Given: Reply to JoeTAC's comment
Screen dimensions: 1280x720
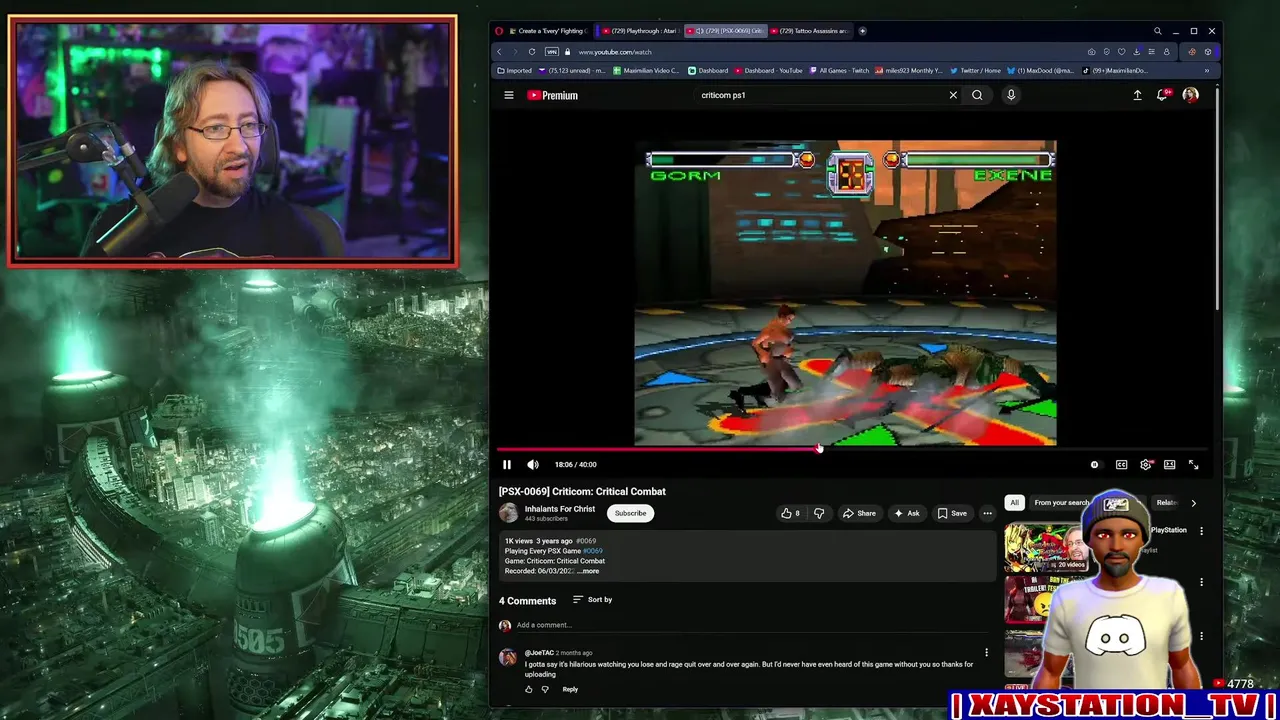Looking at the screenshot, I should (570, 689).
